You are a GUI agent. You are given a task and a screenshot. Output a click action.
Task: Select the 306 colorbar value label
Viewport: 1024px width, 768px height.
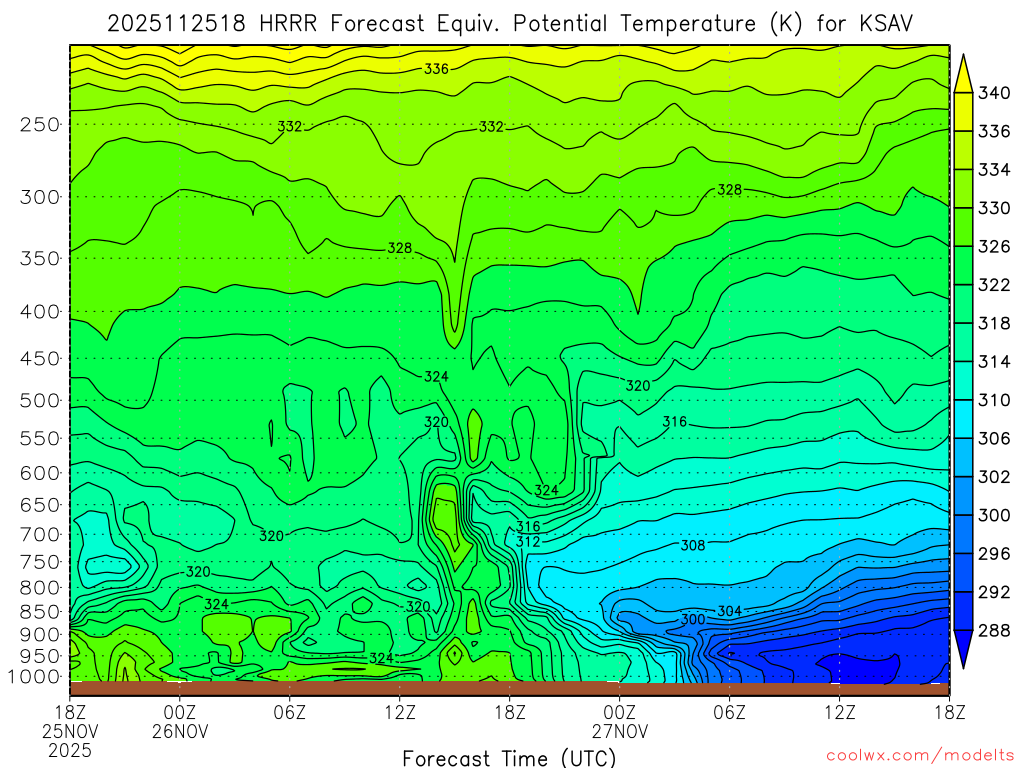pos(994,439)
